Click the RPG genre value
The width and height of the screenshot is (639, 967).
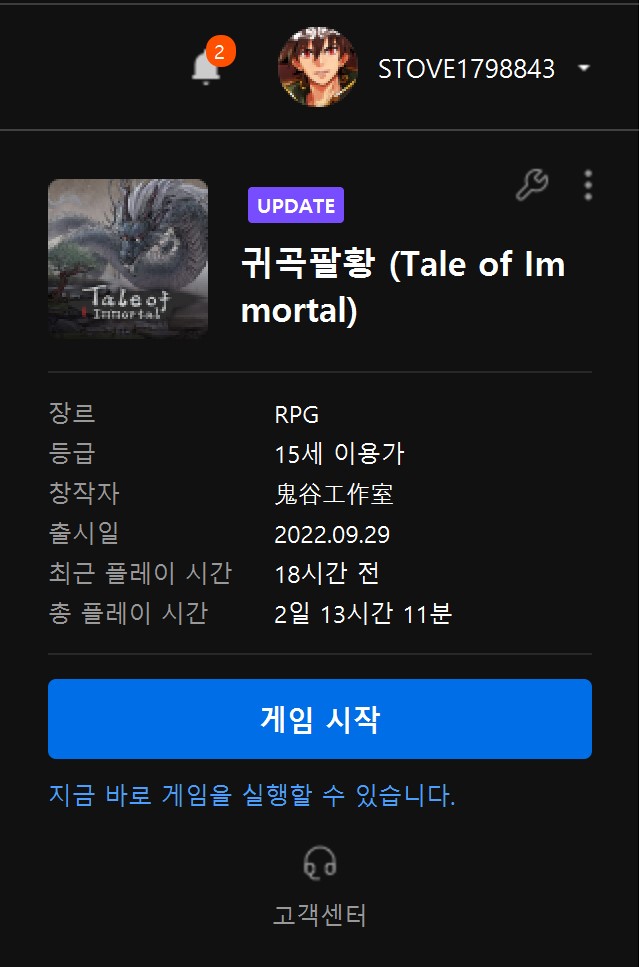(x=297, y=415)
